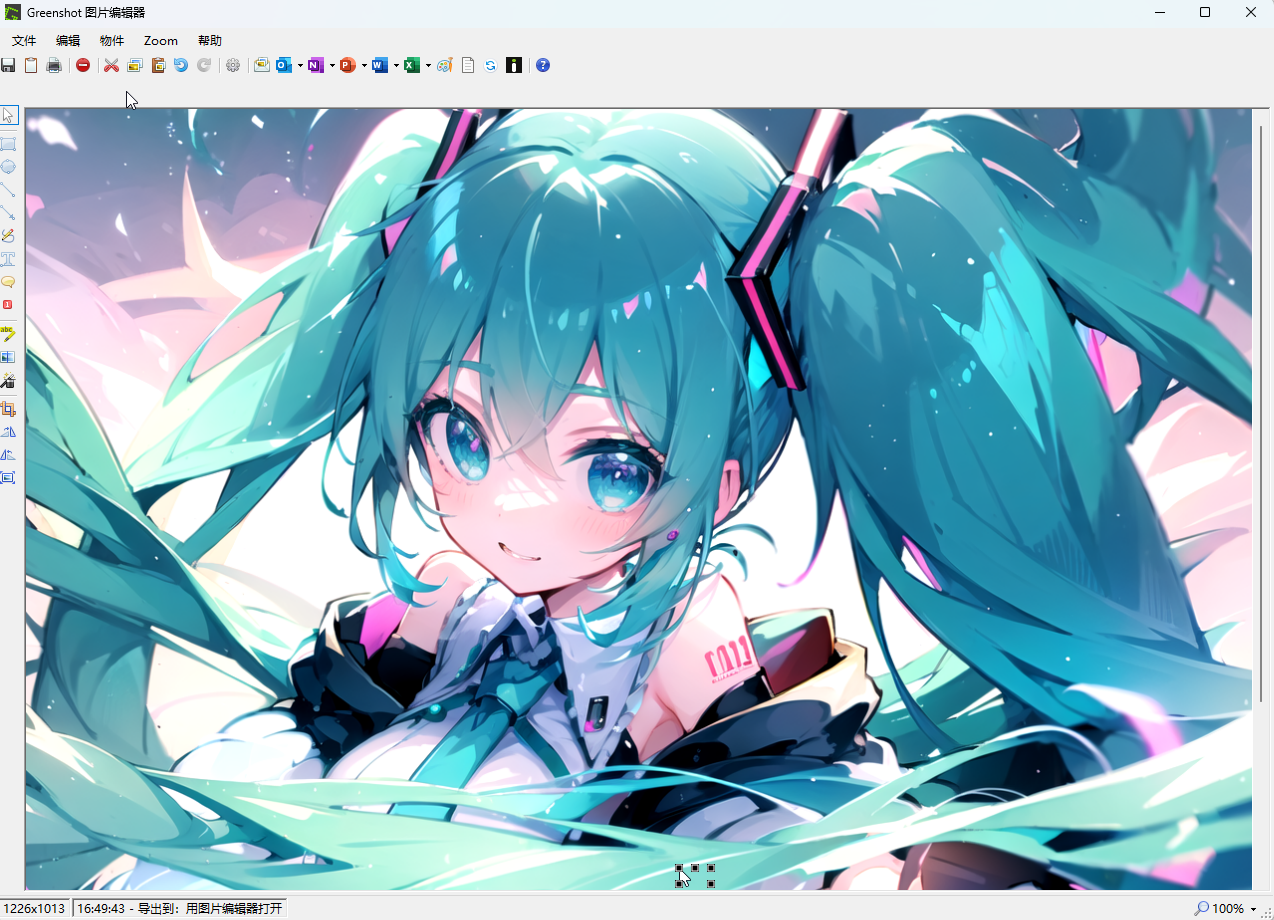Screen dimensions: 1274x920
Task: Open the image in MS Paint
Action: point(445,65)
